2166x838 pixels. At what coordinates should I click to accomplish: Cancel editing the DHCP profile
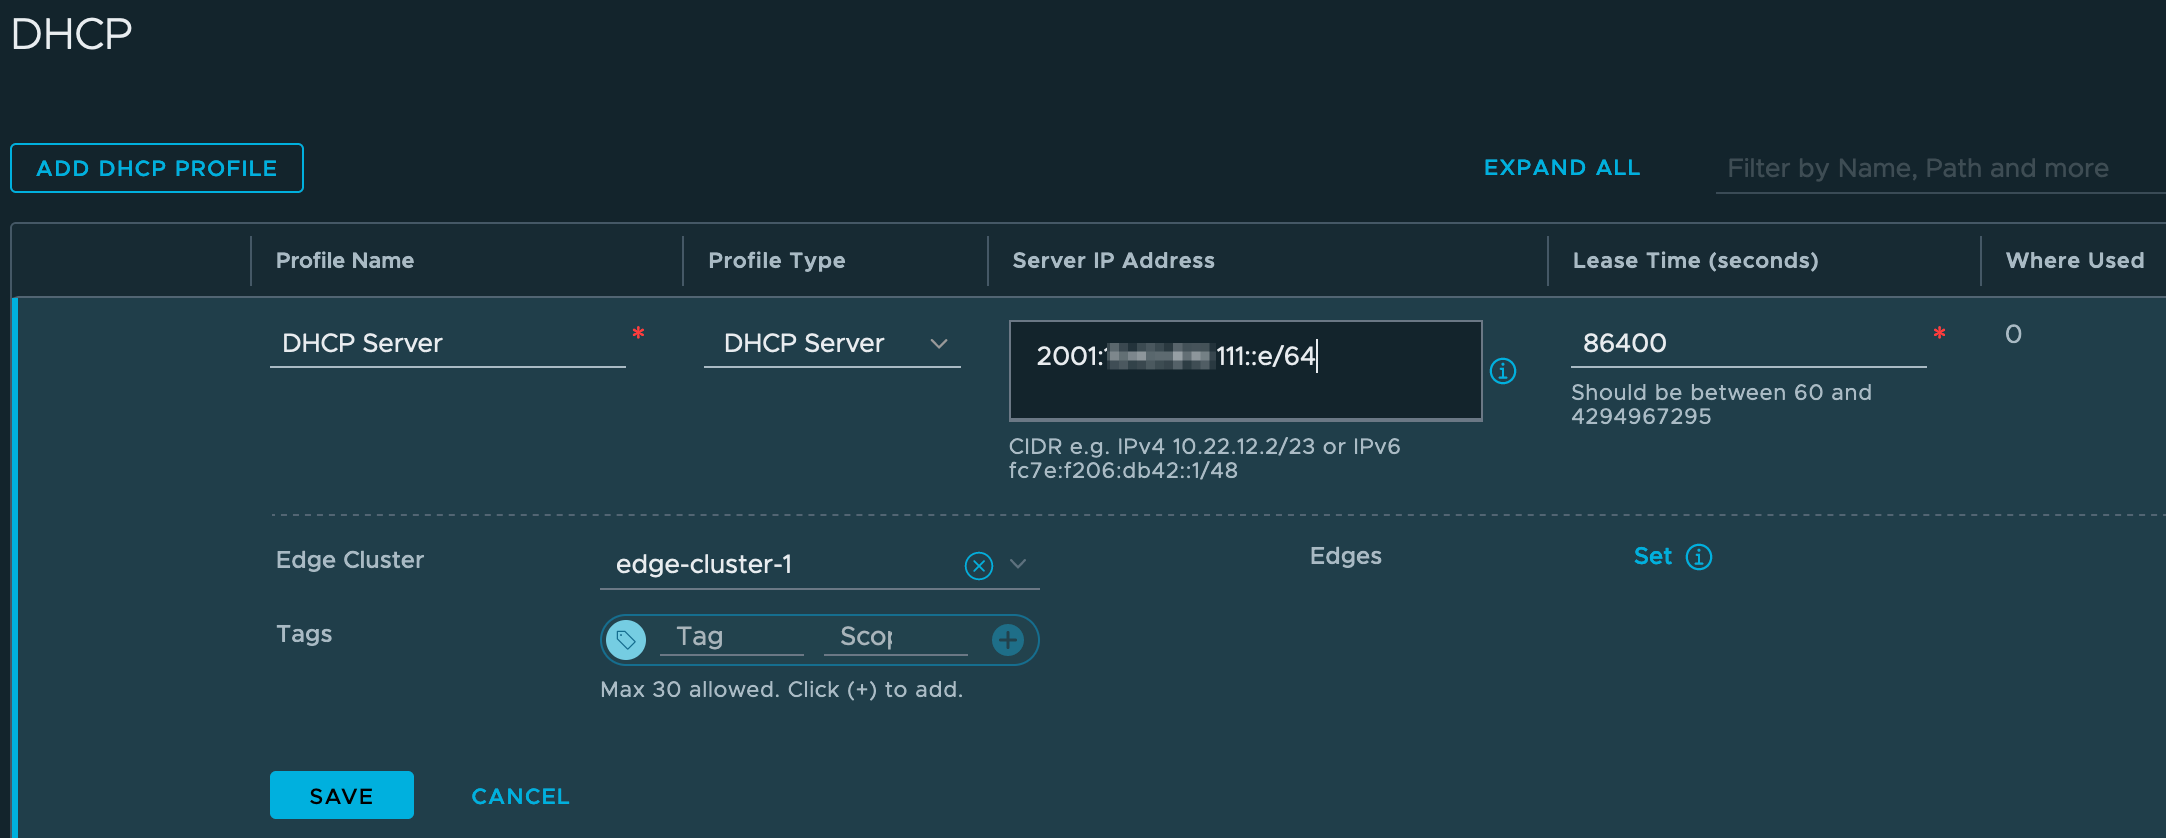coord(520,796)
